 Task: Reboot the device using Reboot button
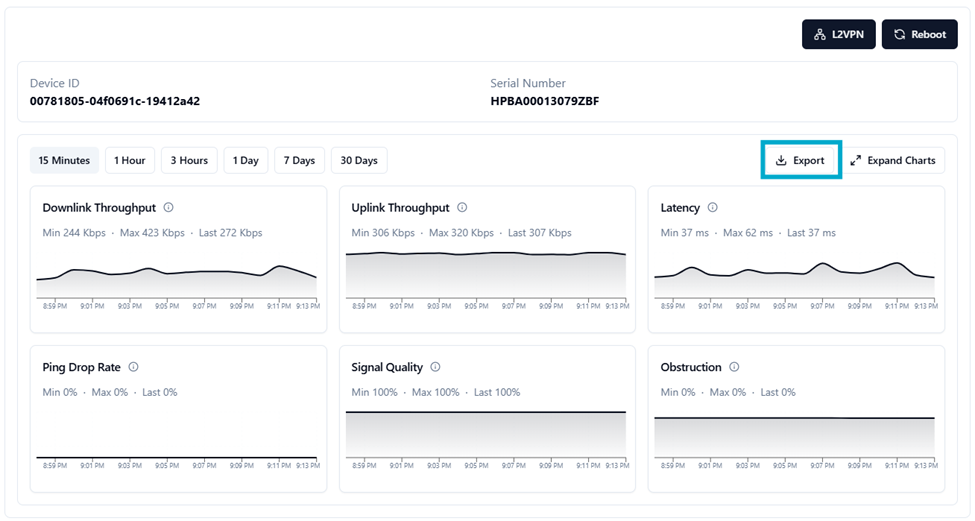(919, 34)
